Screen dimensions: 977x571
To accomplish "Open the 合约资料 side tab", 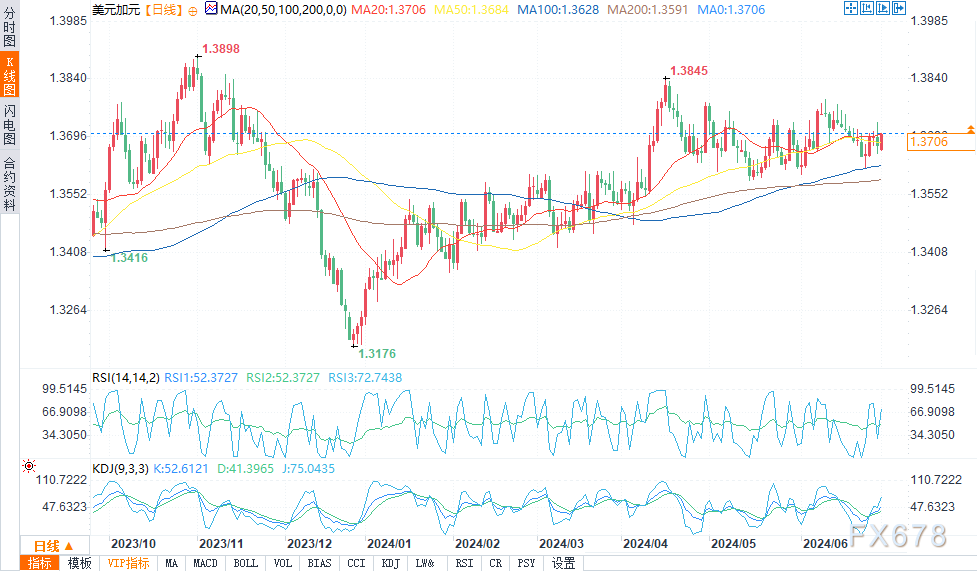I will (9, 184).
